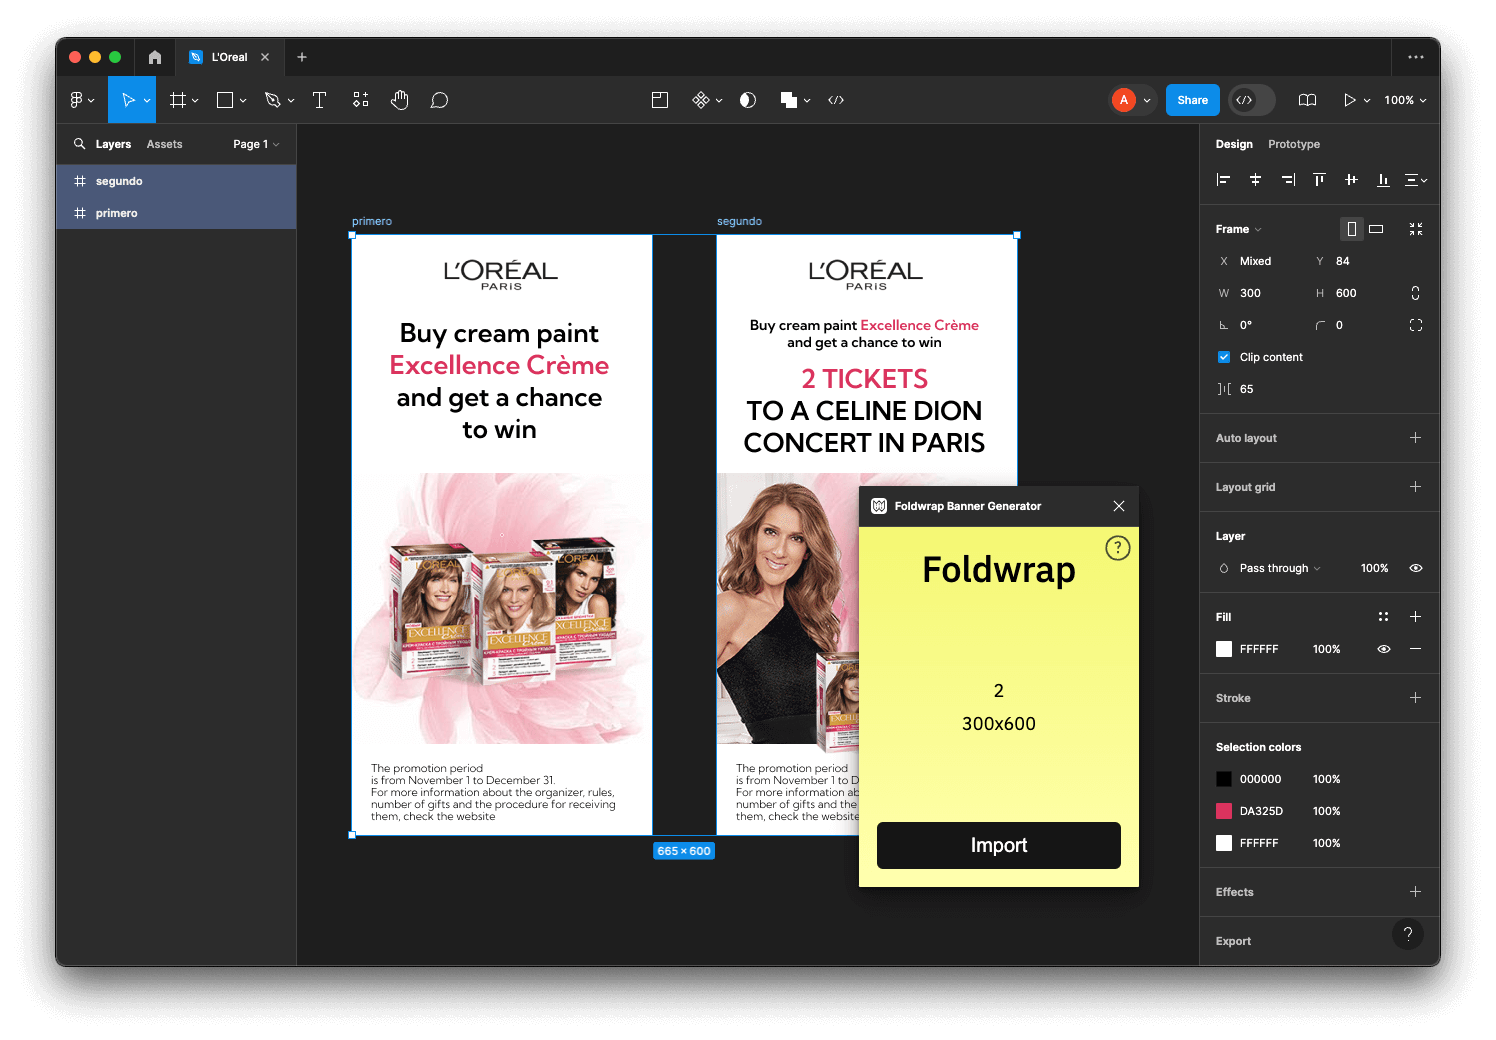Present the prototype with play icon
The height and width of the screenshot is (1040, 1496).
pyautogui.click(x=1350, y=100)
